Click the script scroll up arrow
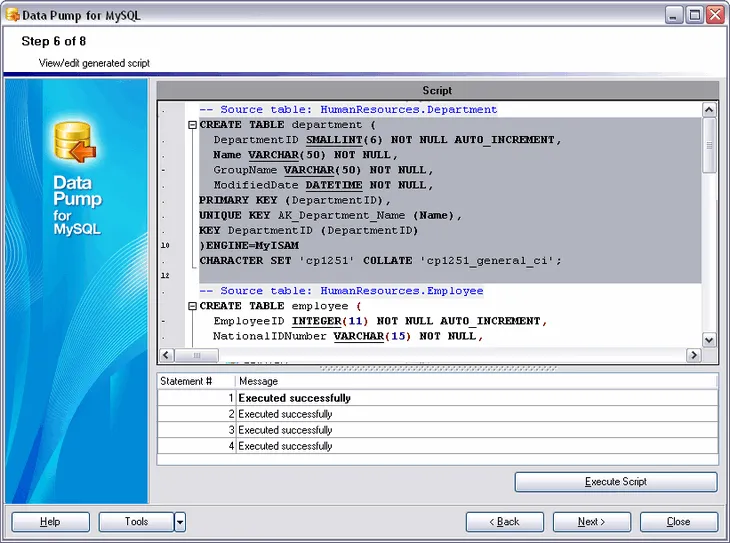Screen dimensions: 730x543 point(709,110)
